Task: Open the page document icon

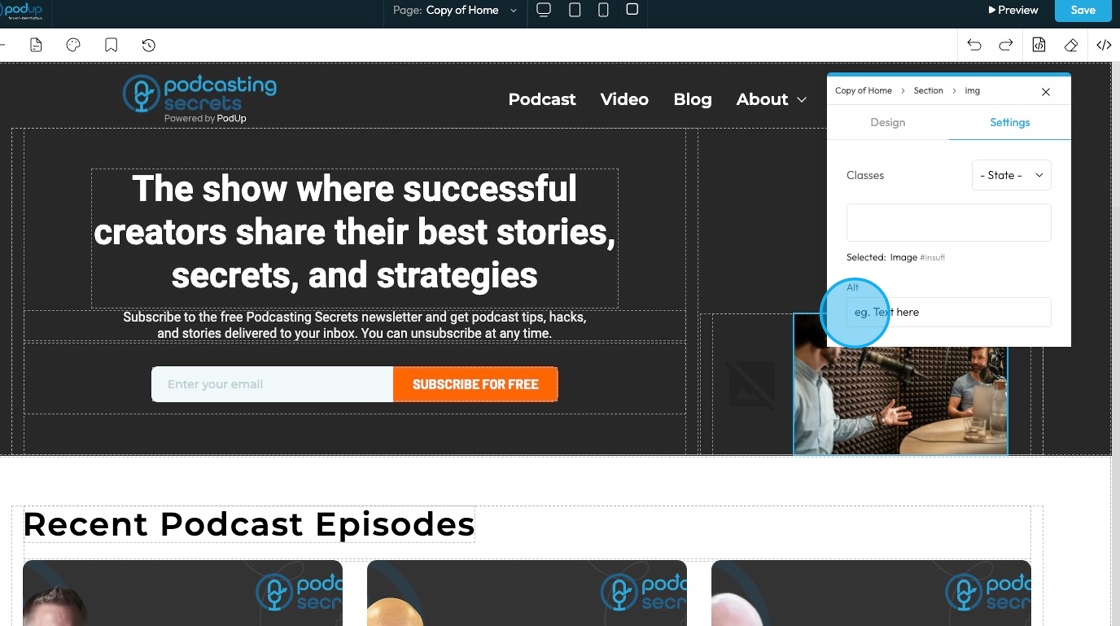Action: click(36, 45)
